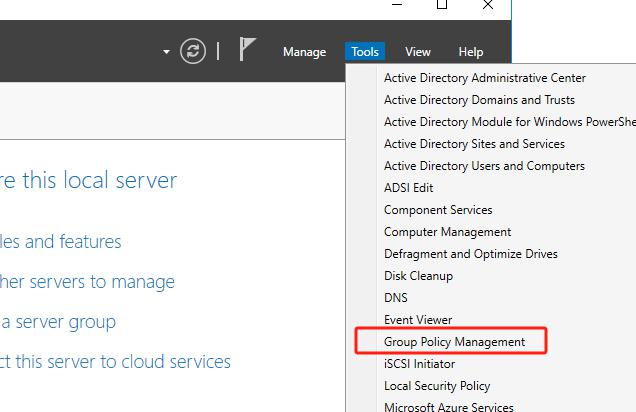636x412 pixels.
Task: Collapse the Tools menu
Action: 365,52
